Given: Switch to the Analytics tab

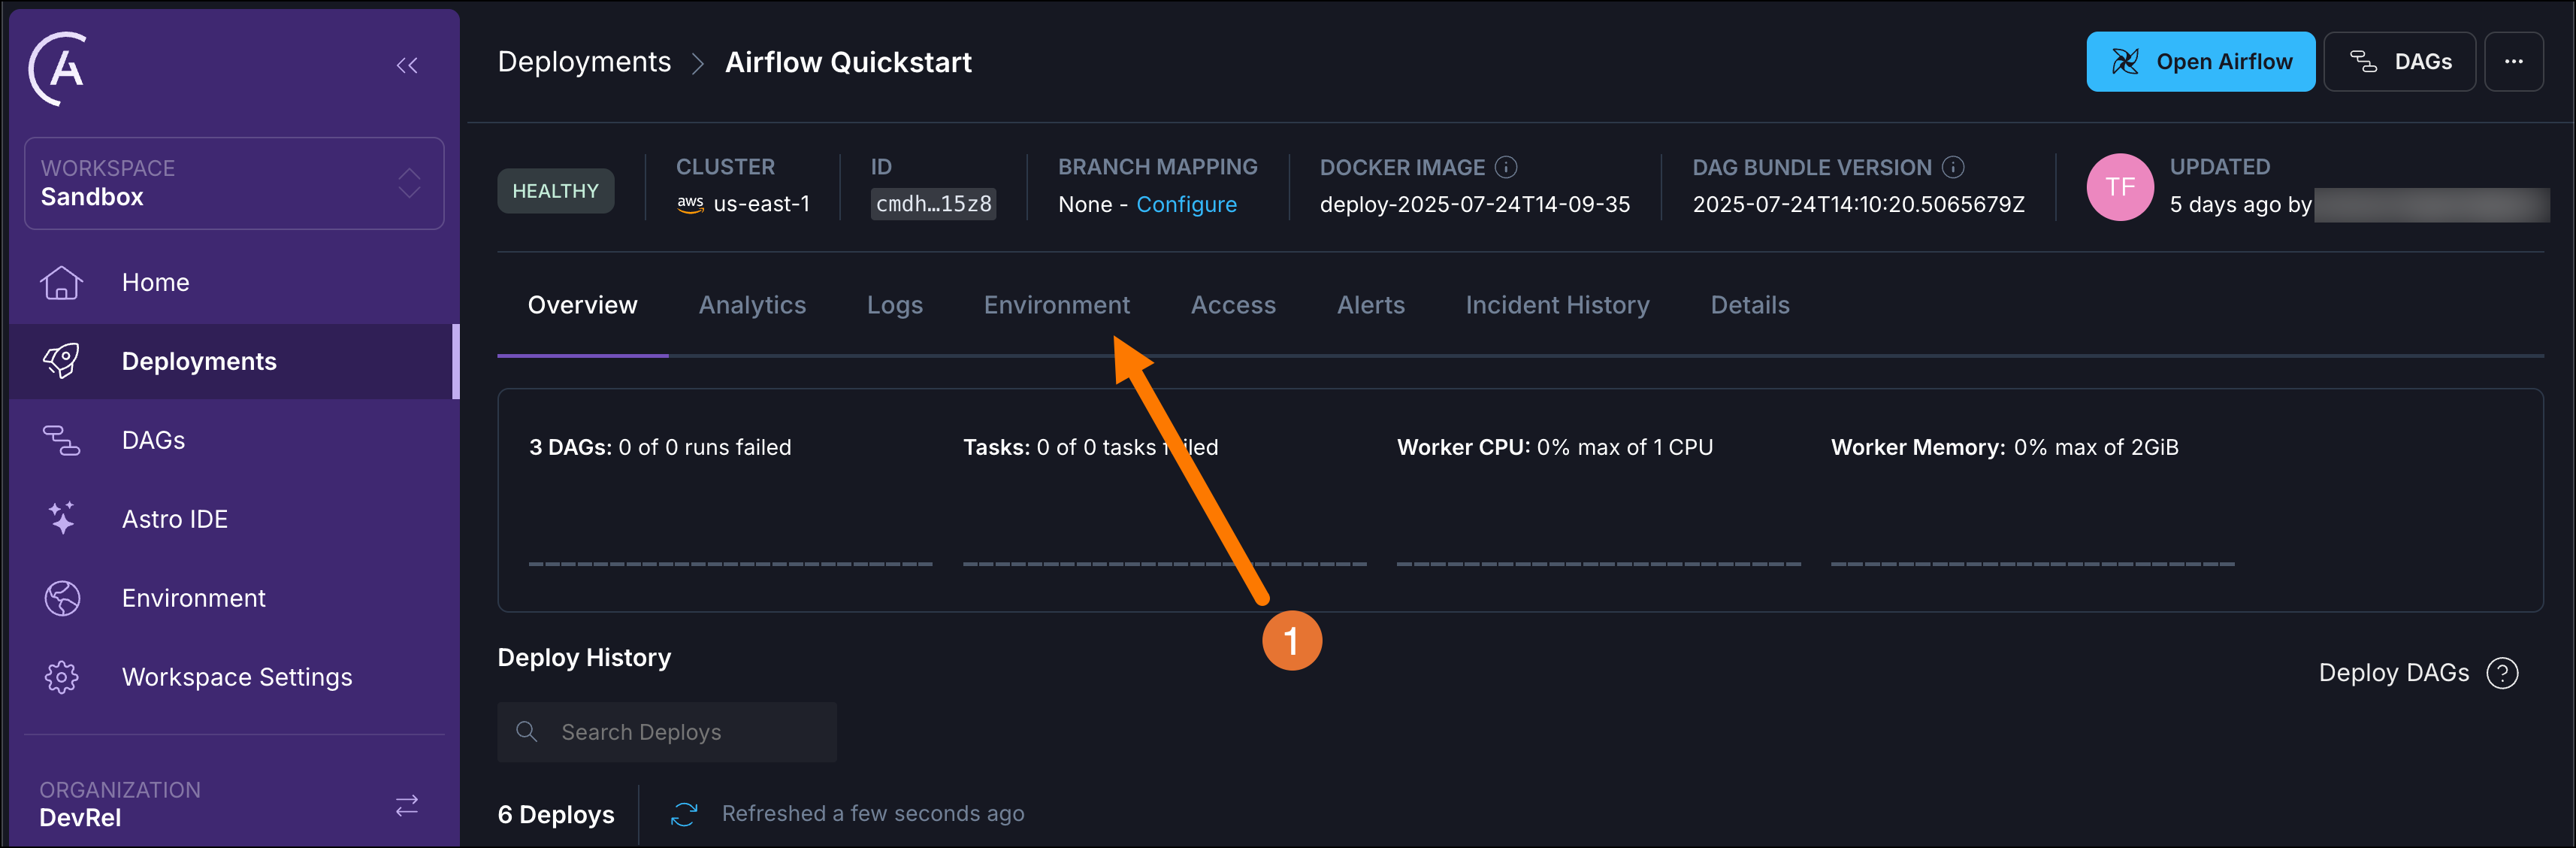Looking at the screenshot, I should pyautogui.click(x=752, y=305).
